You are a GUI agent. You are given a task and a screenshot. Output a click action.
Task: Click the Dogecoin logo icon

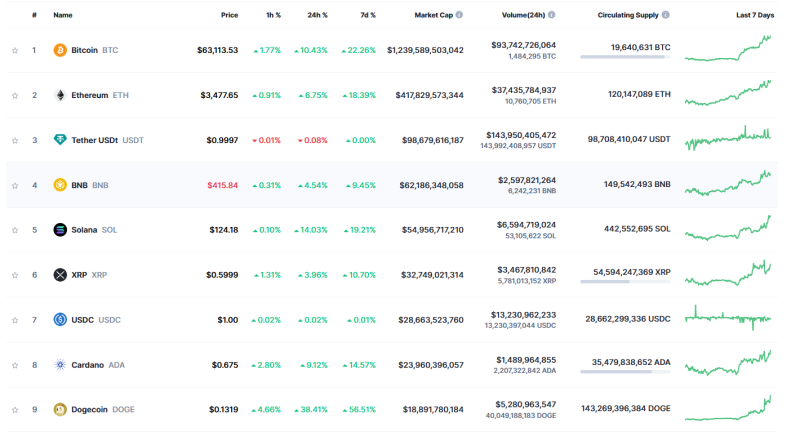pyautogui.click(x=60, y=409)
